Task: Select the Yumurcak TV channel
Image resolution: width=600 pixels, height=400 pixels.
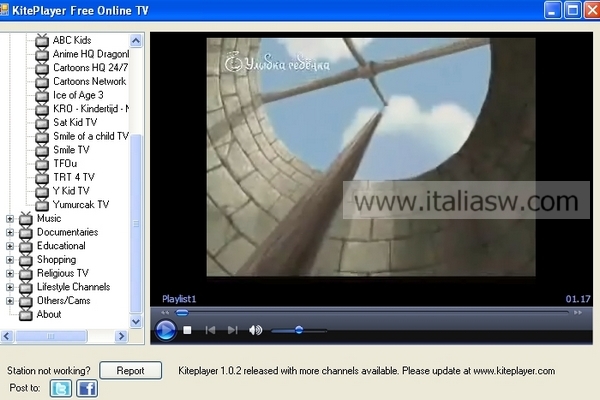Action: (x=81, y=204)
